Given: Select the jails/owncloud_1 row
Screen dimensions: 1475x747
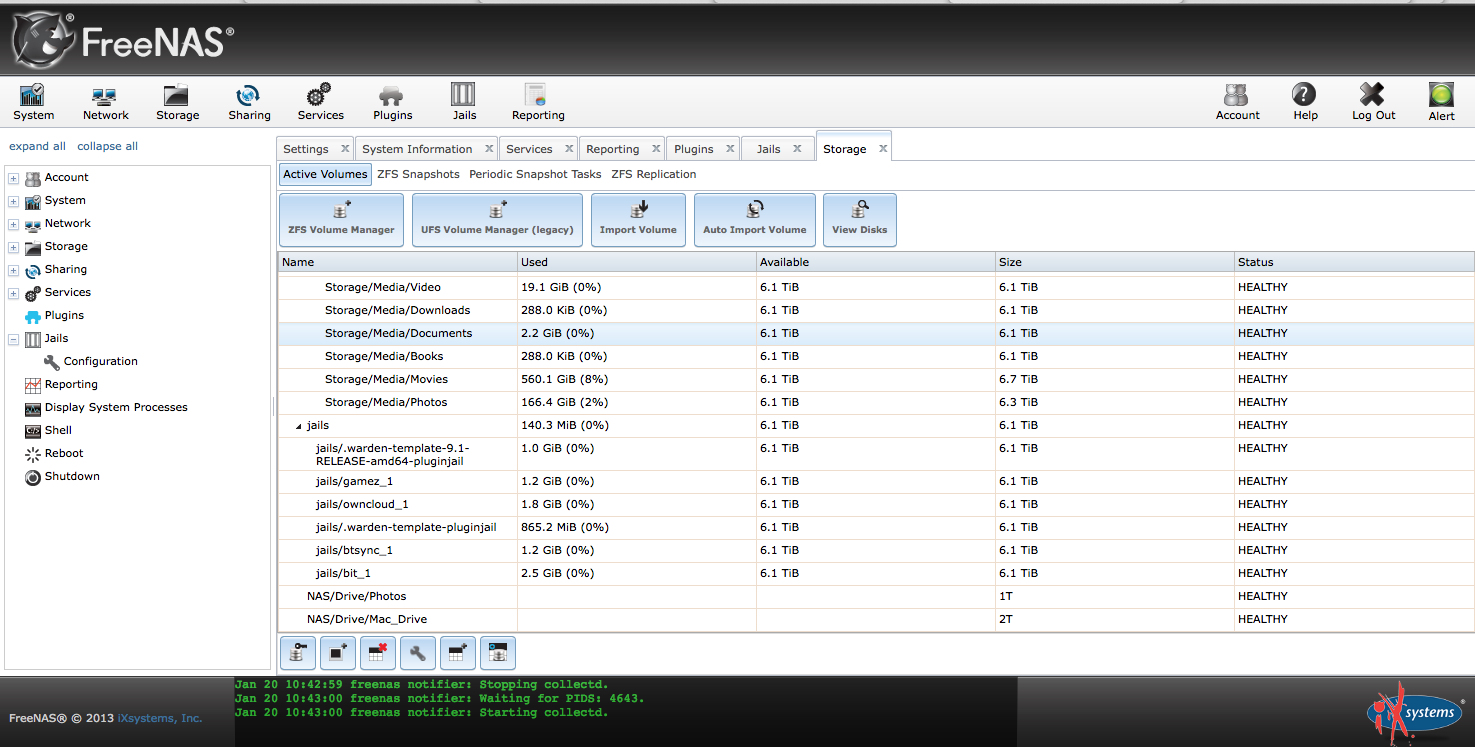Looking at the screenshot, I should point(876,504).
